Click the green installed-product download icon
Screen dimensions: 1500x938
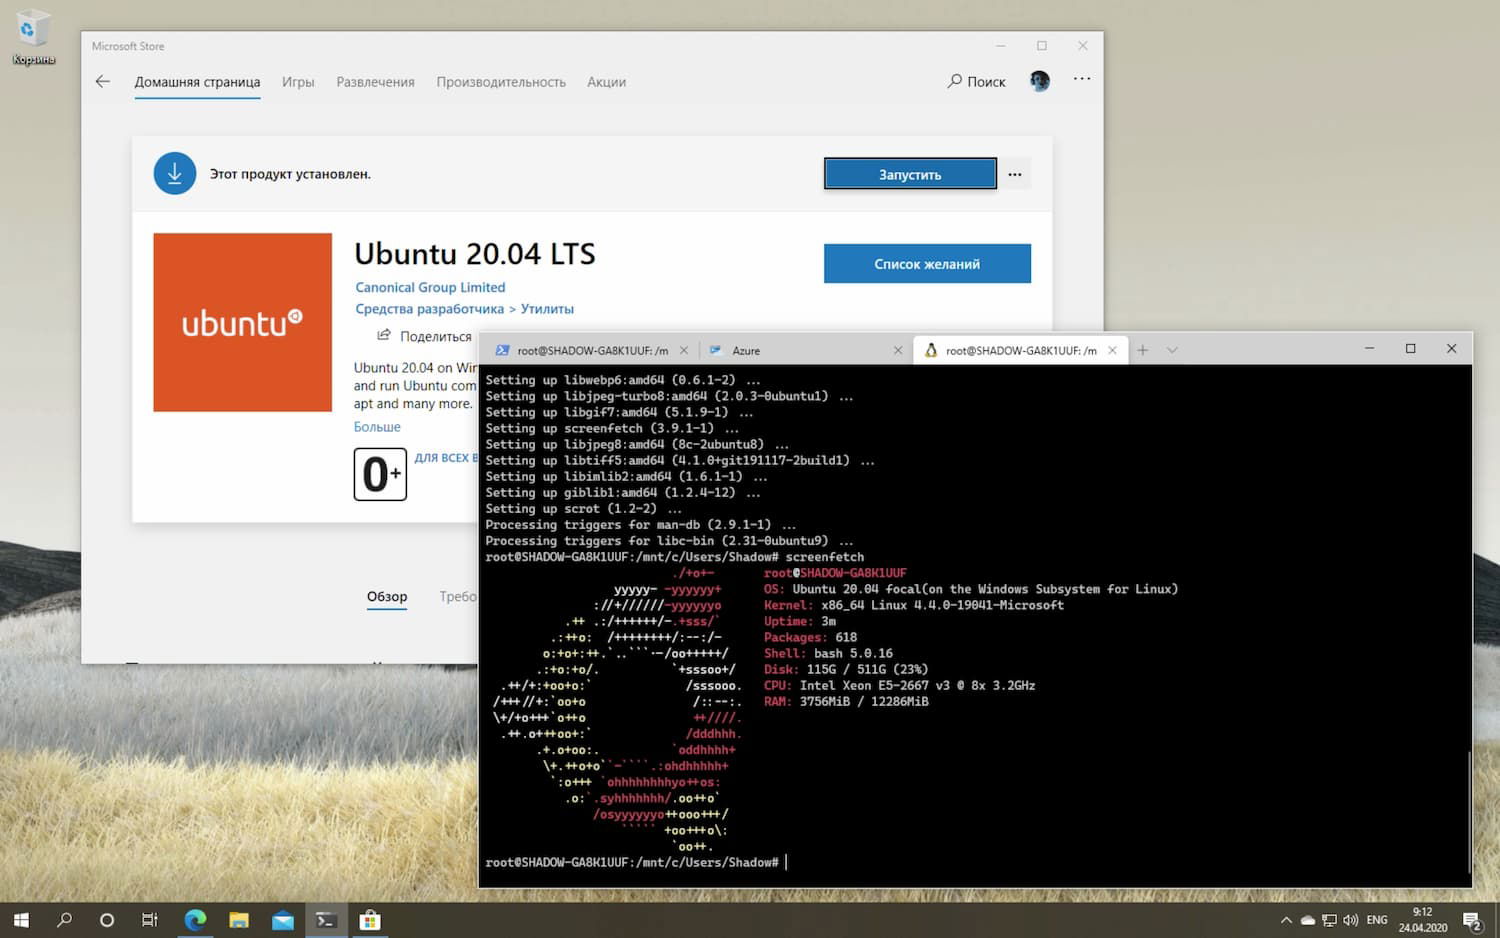point(175,172)
